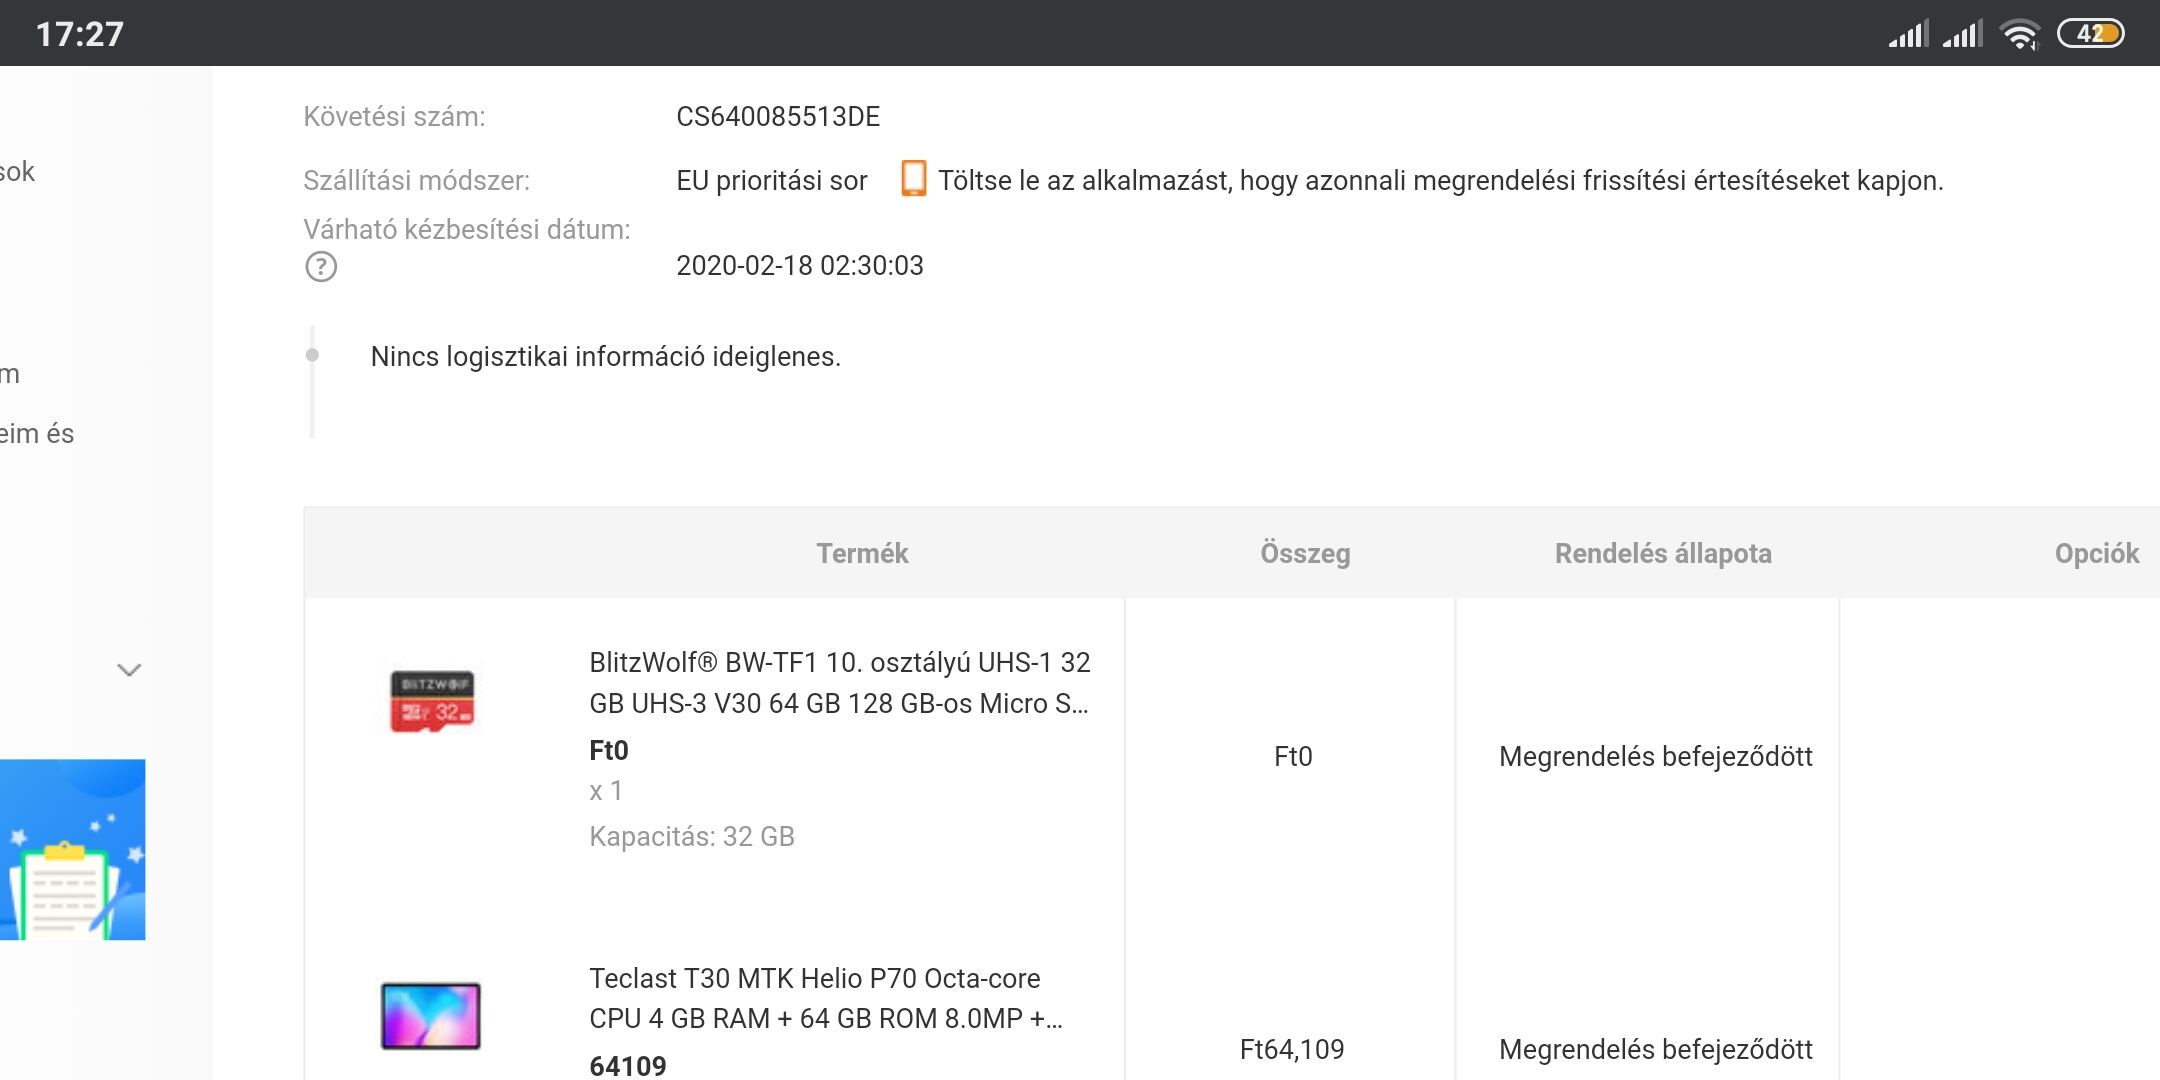The width and height of the screenshot is (2160, 1080).
Task: Open the Teclast T30 product title
Action: pos(826,998)
